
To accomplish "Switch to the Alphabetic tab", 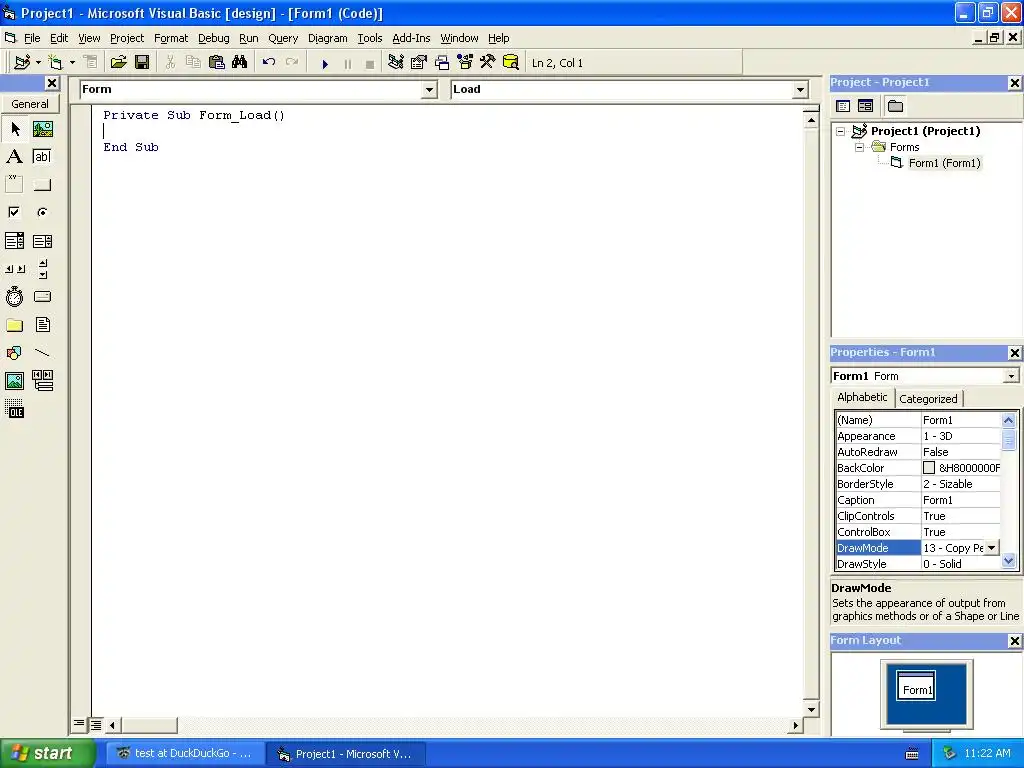I will (x=862, y=397).
